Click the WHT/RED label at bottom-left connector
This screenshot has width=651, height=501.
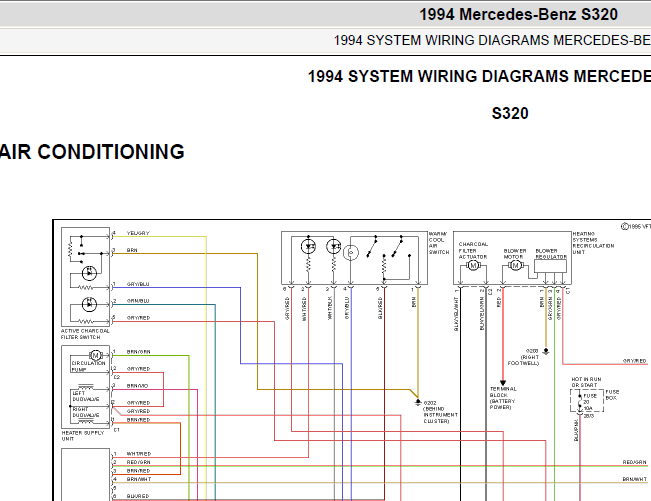tap(139, 454)
